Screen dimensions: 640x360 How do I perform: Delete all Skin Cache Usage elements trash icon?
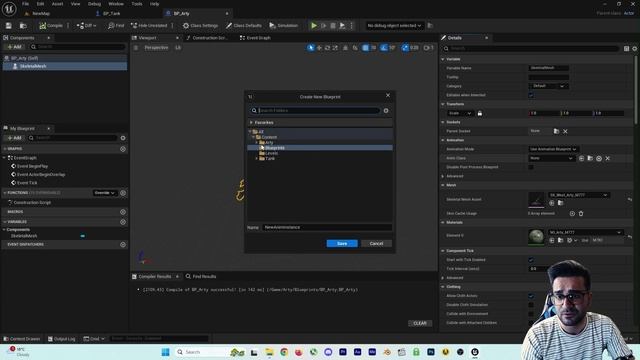[581, 213]
